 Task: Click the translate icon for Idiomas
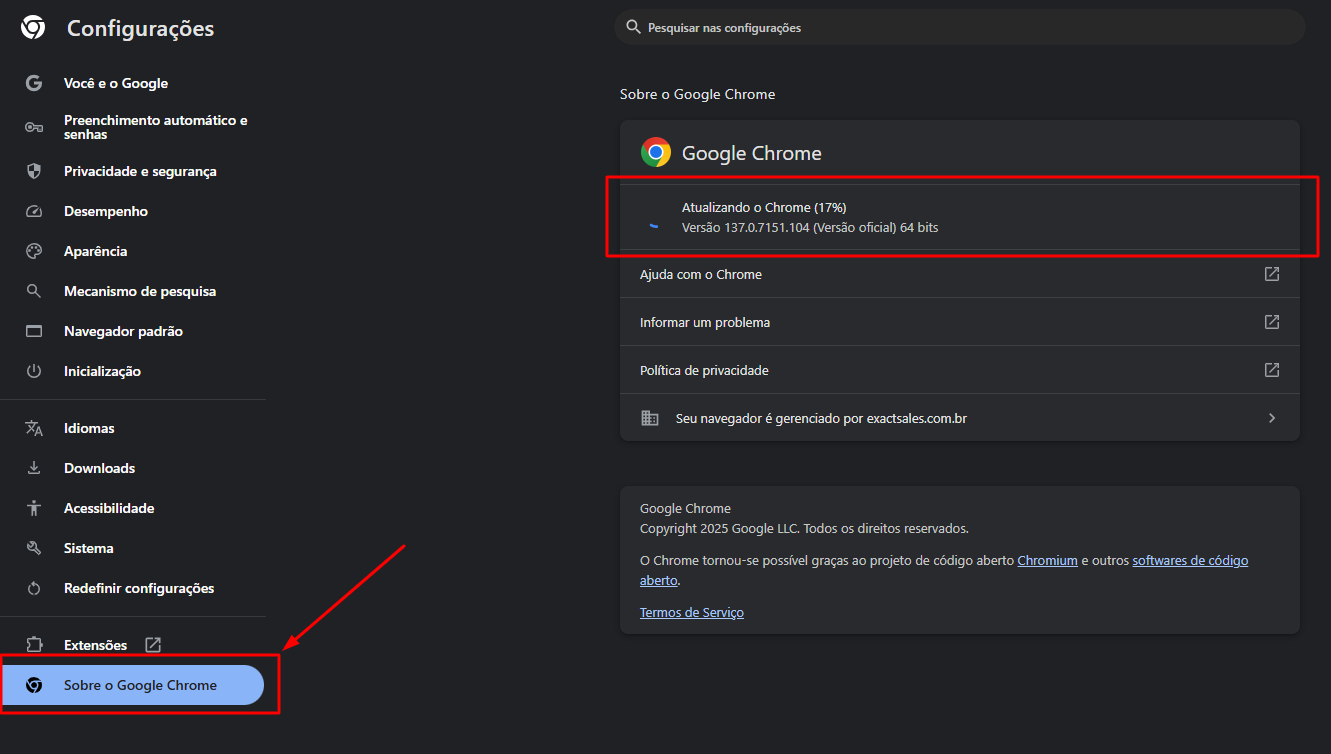(x=34, y=428)
